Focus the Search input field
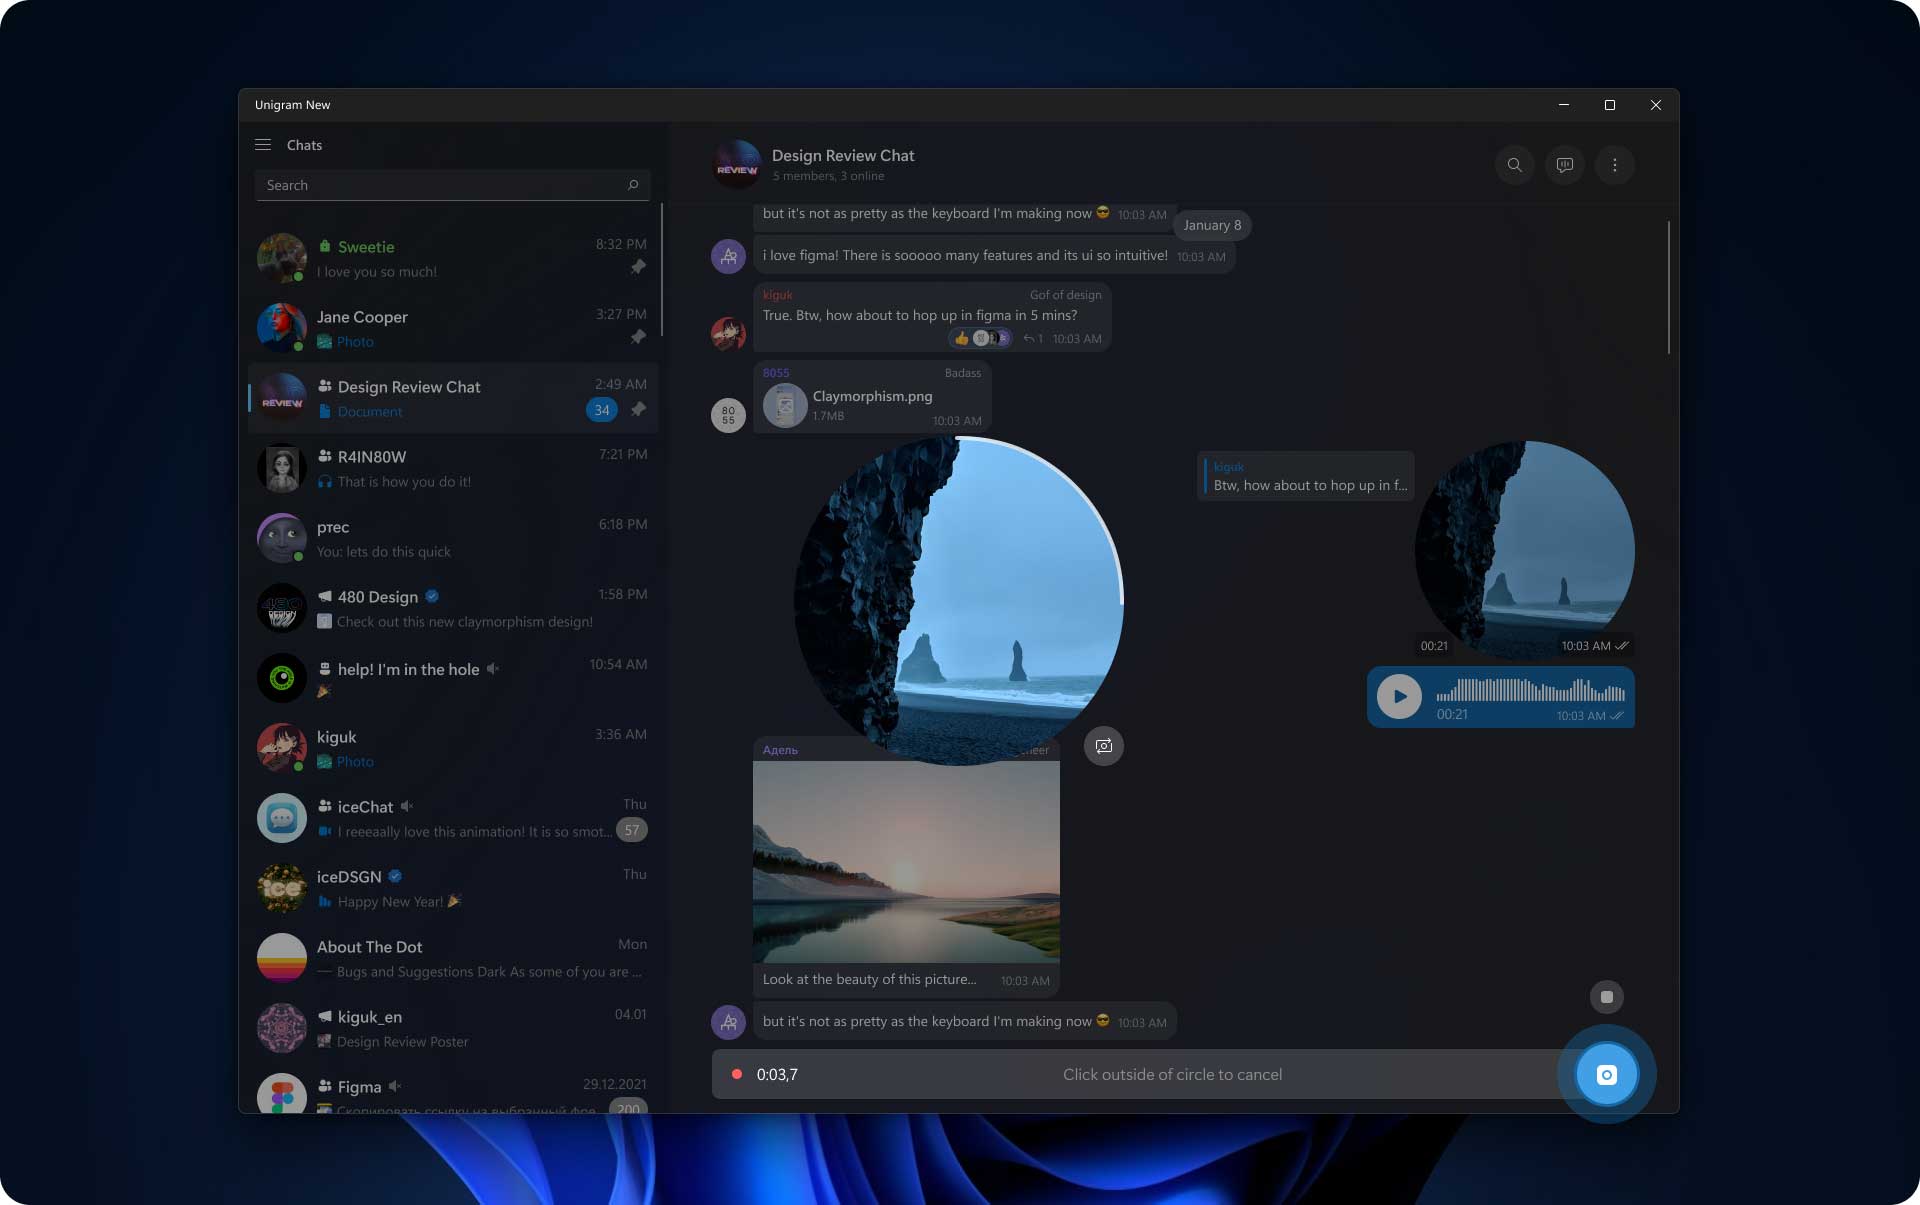The width and height of the screenshot is (1920, 1205). (x=452, y=185)
